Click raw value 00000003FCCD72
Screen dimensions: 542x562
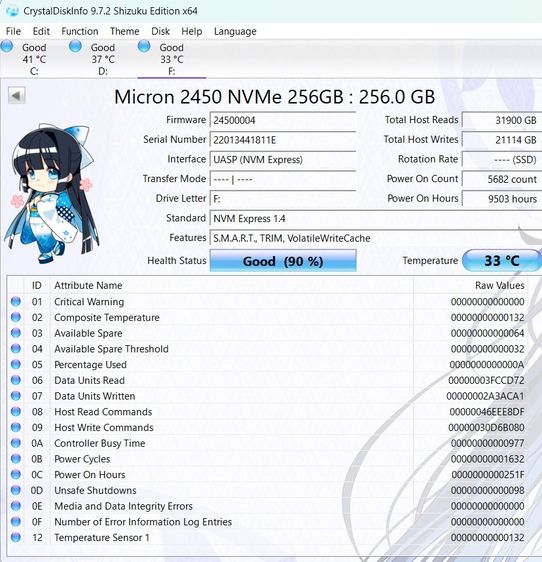point(486,381)
